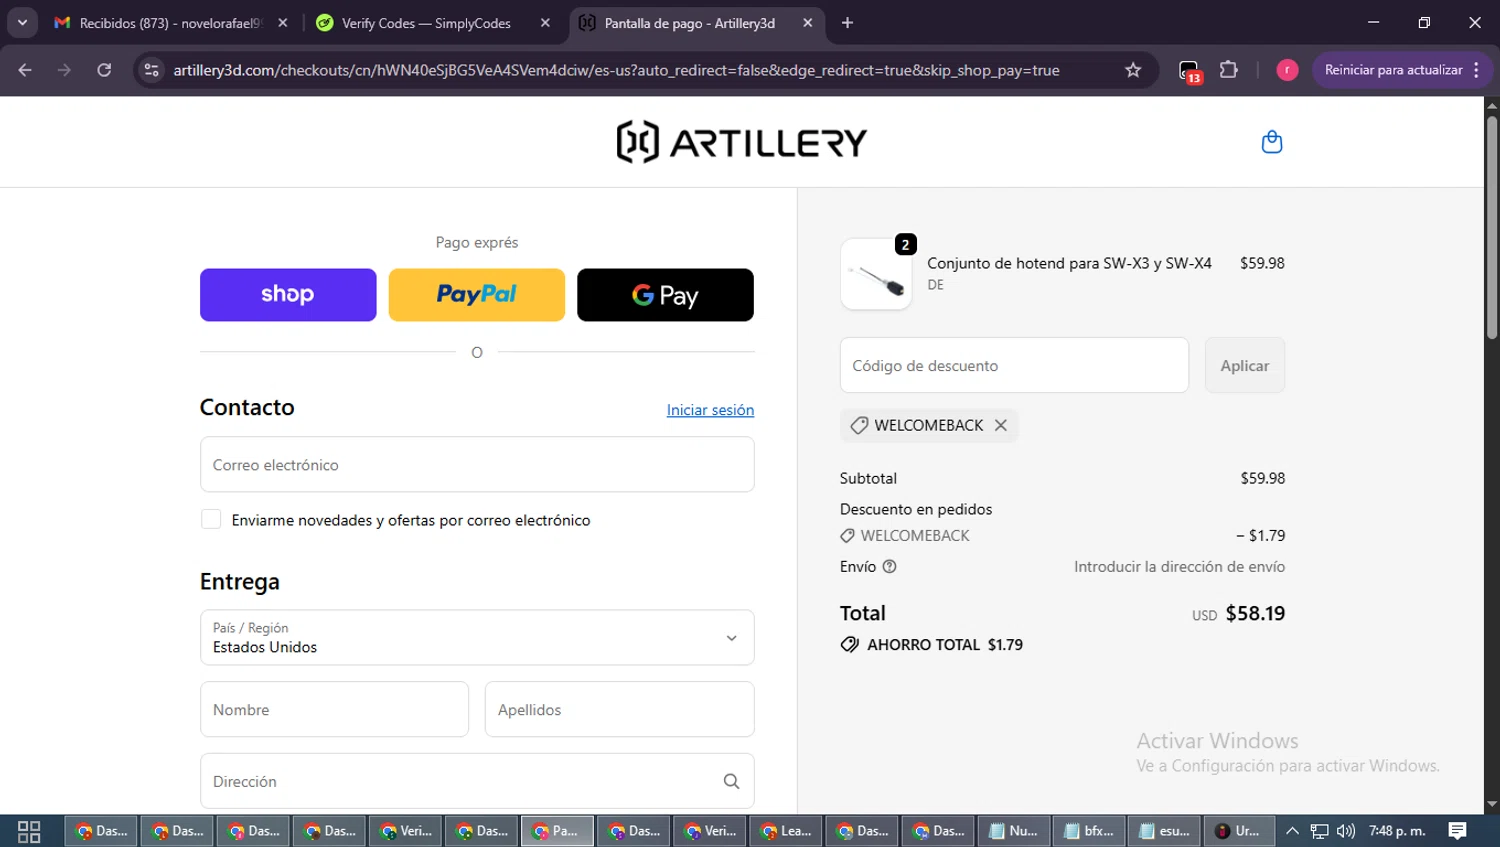
Task: Focus the Código de descuento field
Action: [x=1014, y=365]
